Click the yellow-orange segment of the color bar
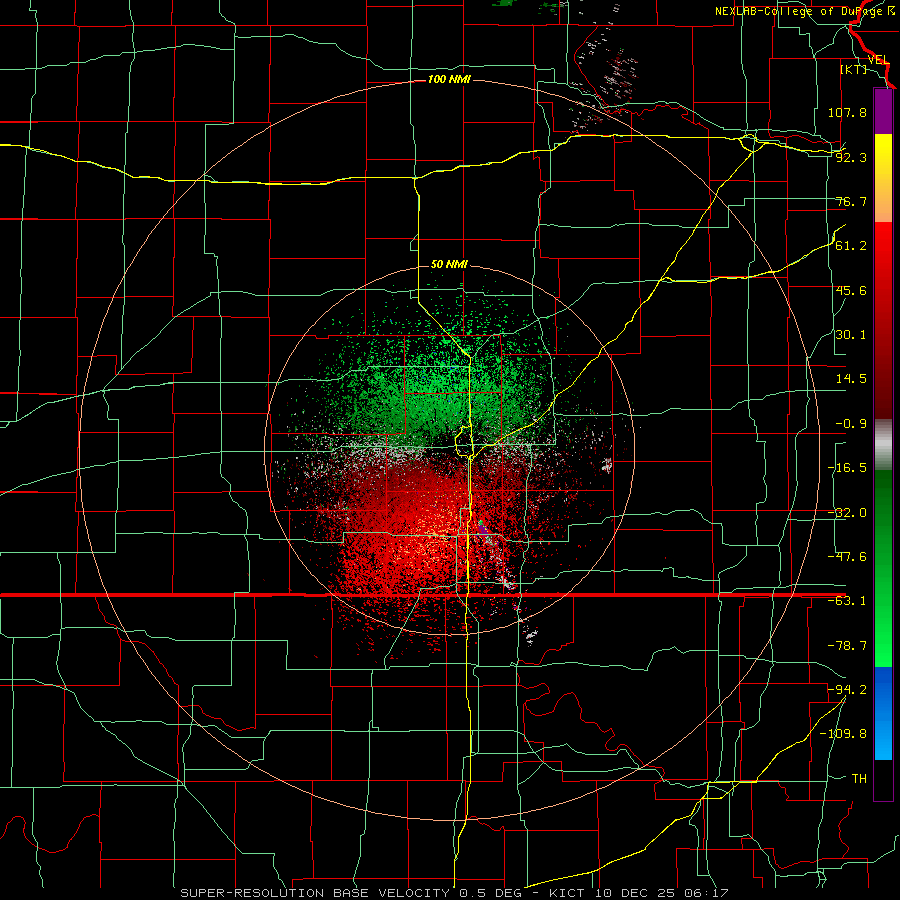 point(883,178)
